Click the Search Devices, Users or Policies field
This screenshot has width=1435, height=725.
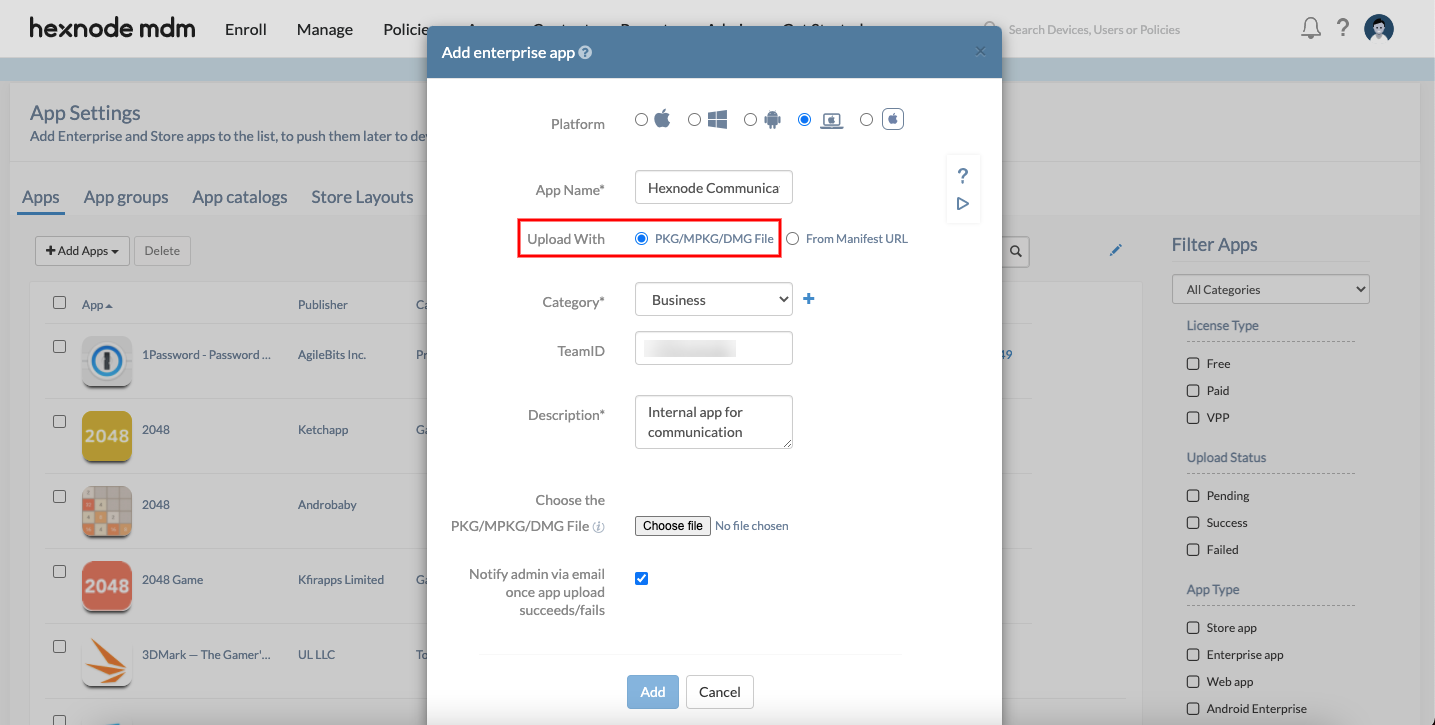point(1094,30)
